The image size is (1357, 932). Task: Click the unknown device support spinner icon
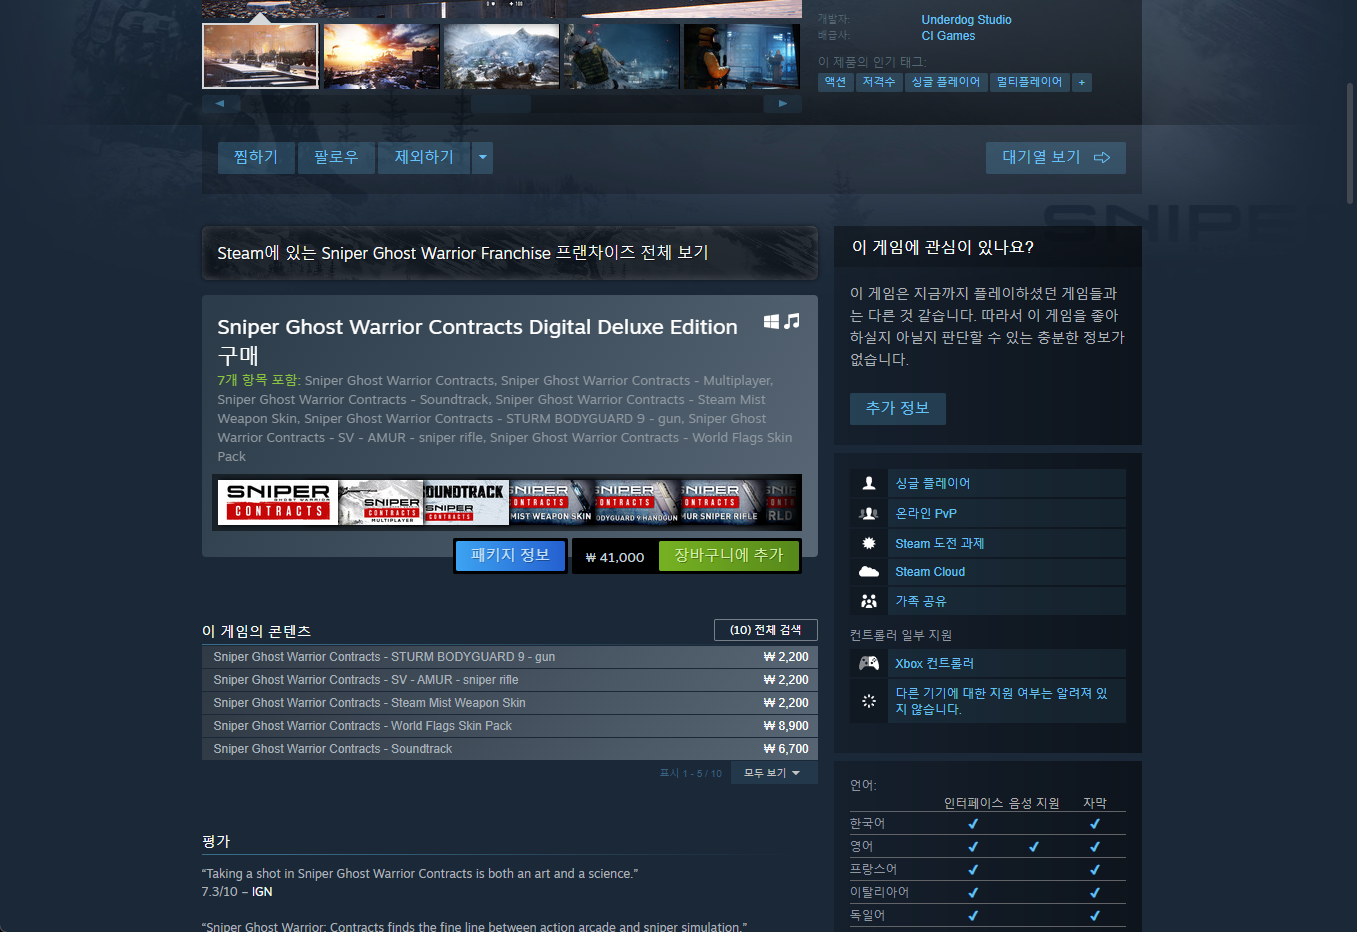coord(869,701)
